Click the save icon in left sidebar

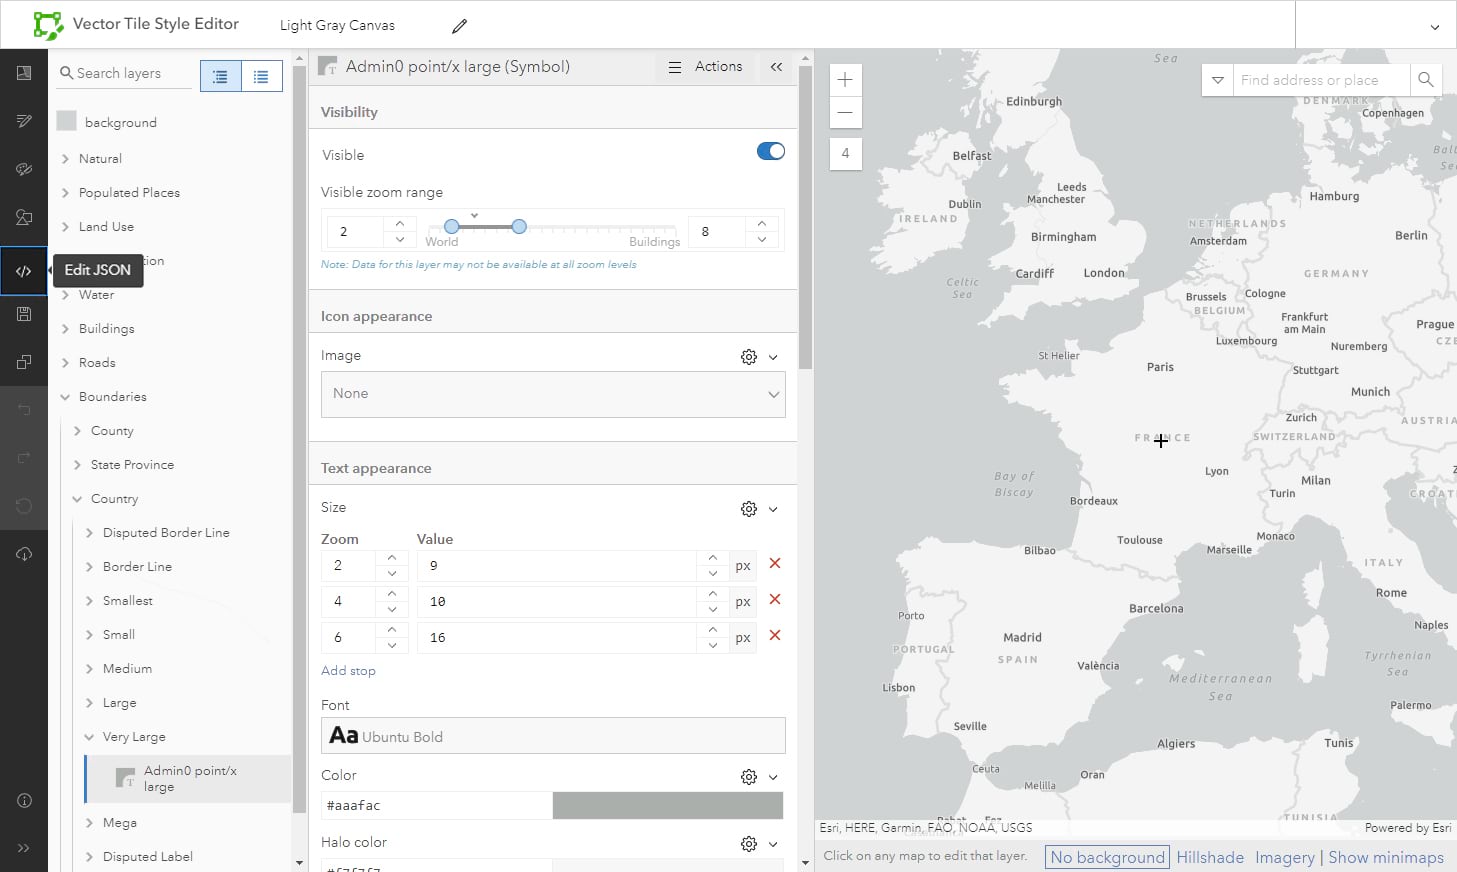tap(24, 314)
